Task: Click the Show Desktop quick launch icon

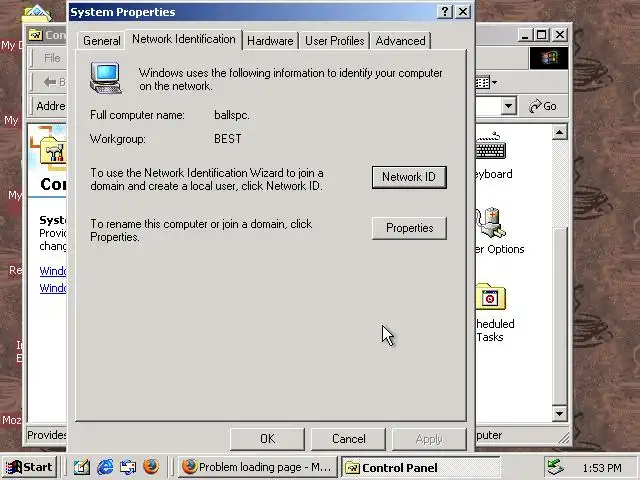Action: coord(82,467)
